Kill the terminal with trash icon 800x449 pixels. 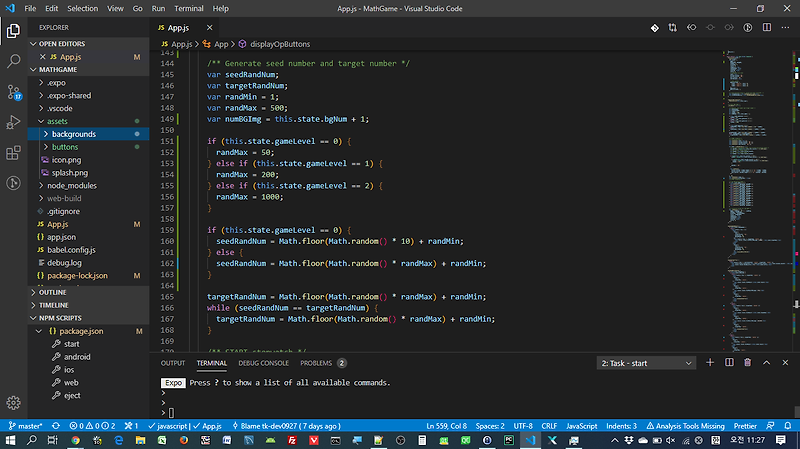746,363
